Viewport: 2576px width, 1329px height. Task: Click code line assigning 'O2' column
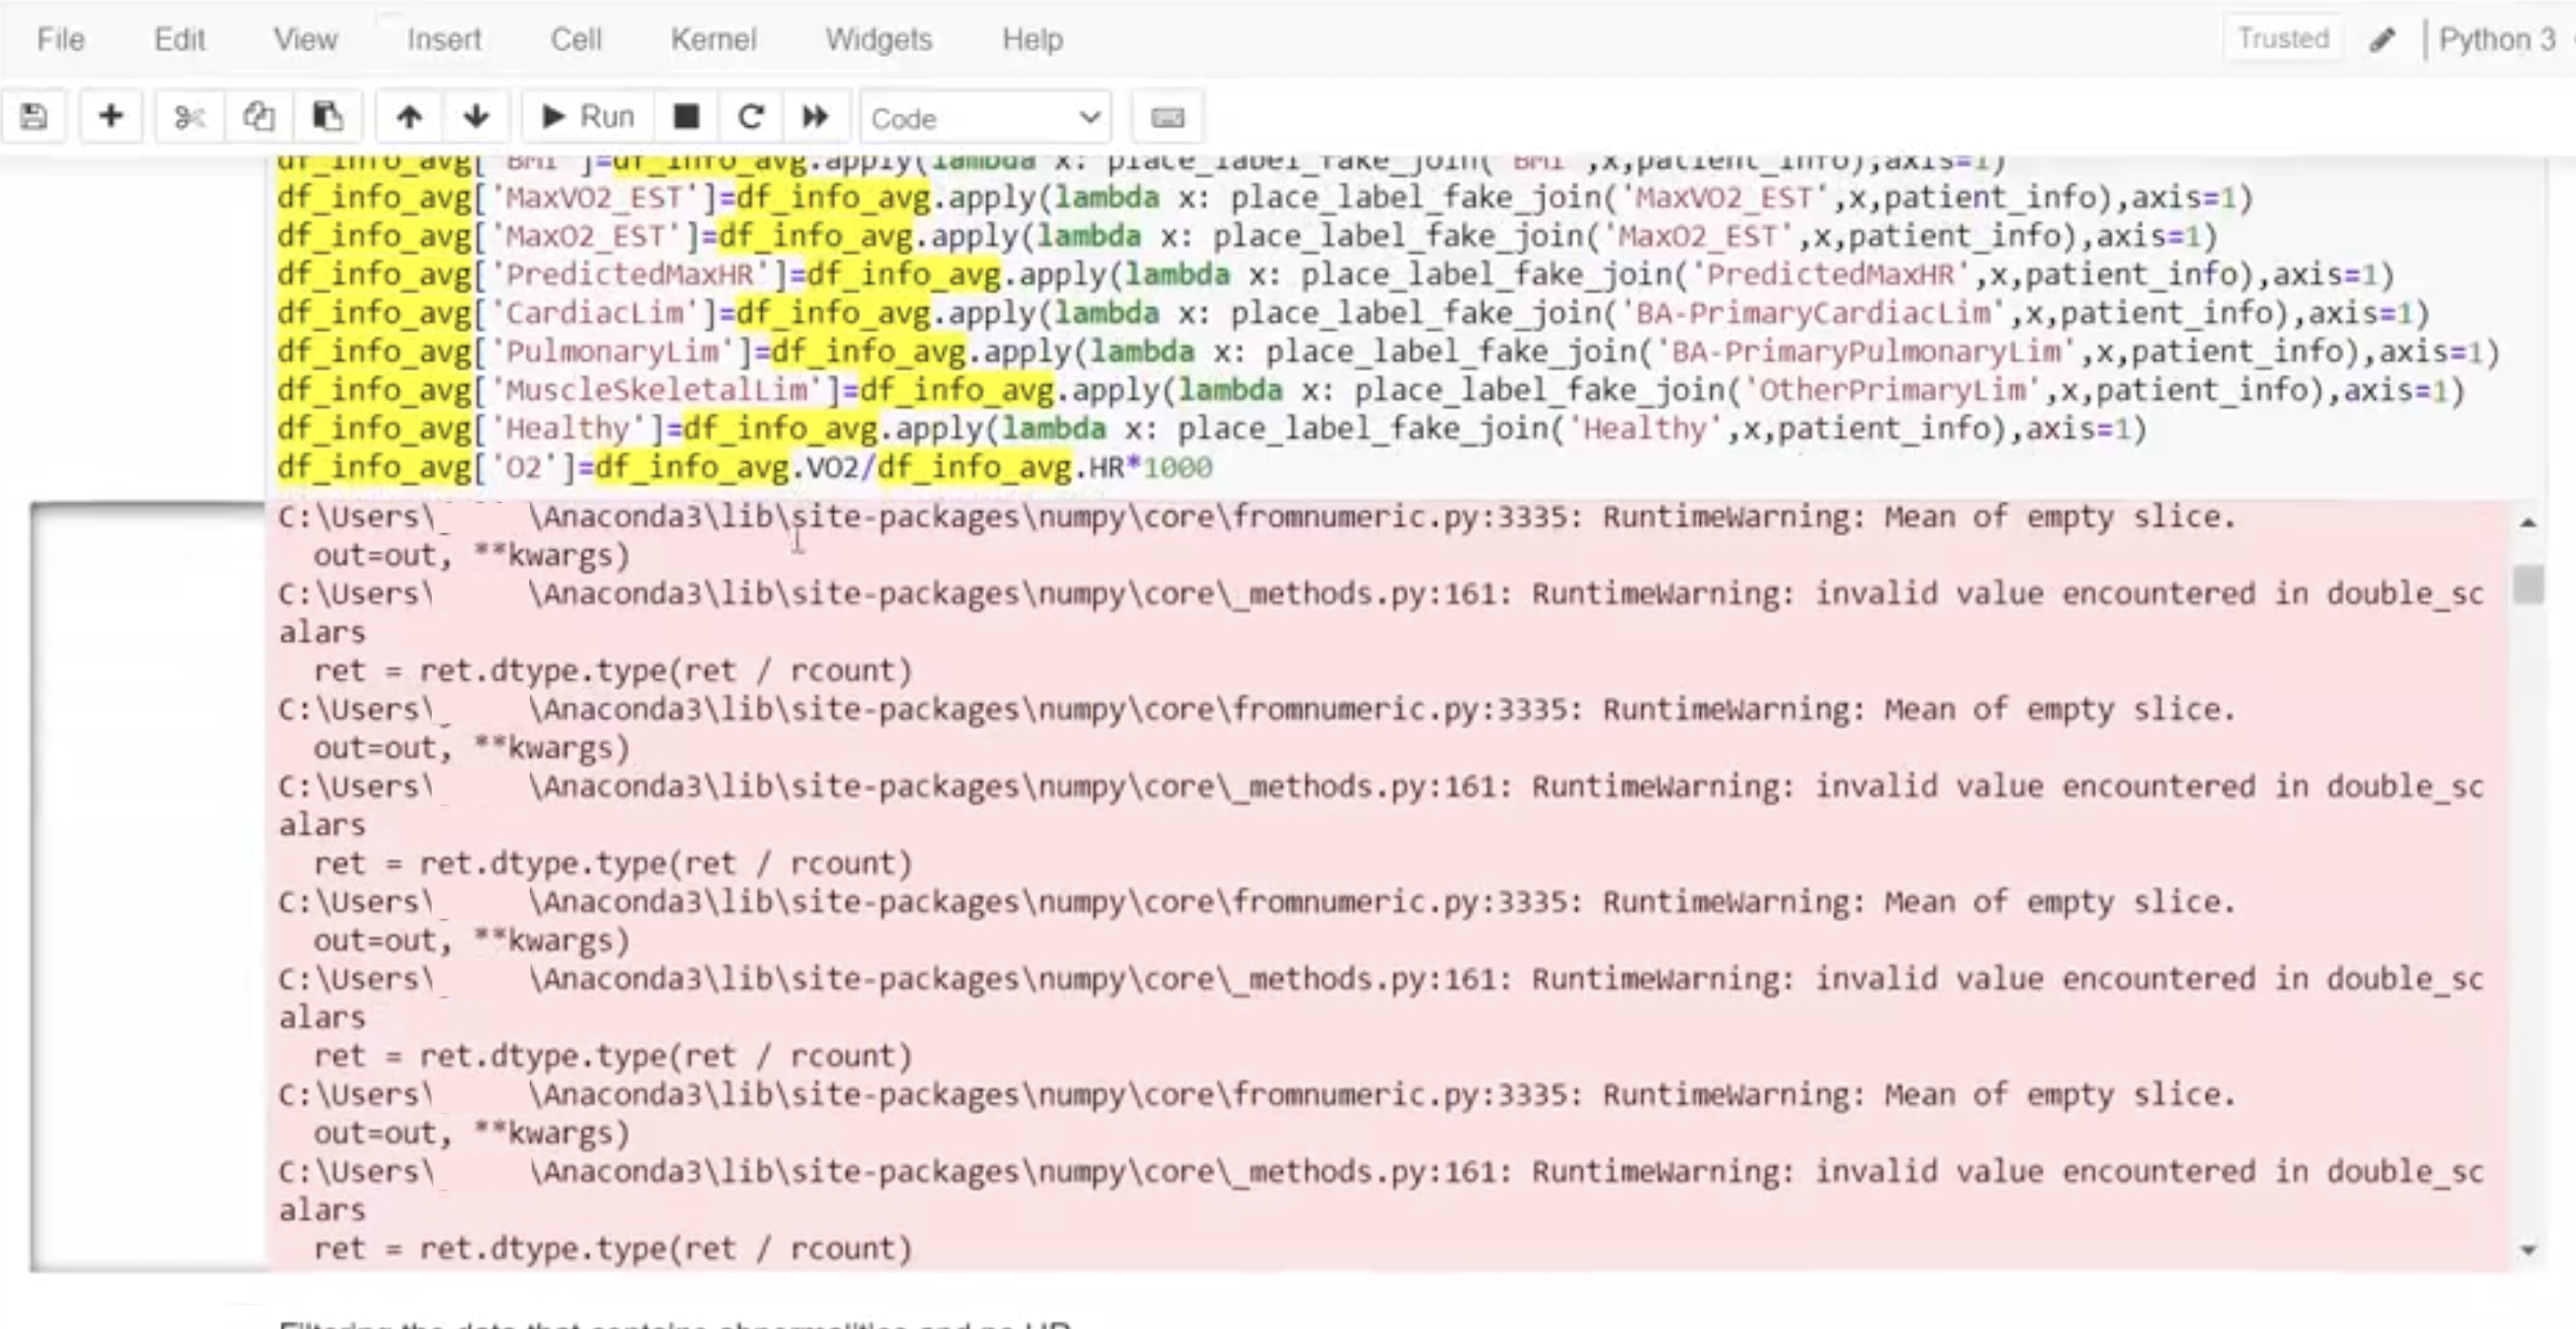click(x=745, y=467)
